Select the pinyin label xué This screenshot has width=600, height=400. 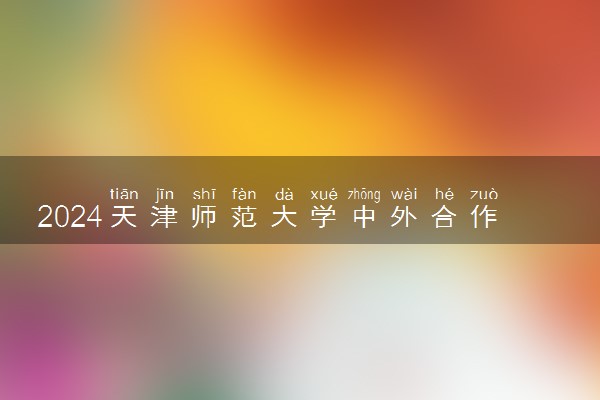click(x=324, y=194)
